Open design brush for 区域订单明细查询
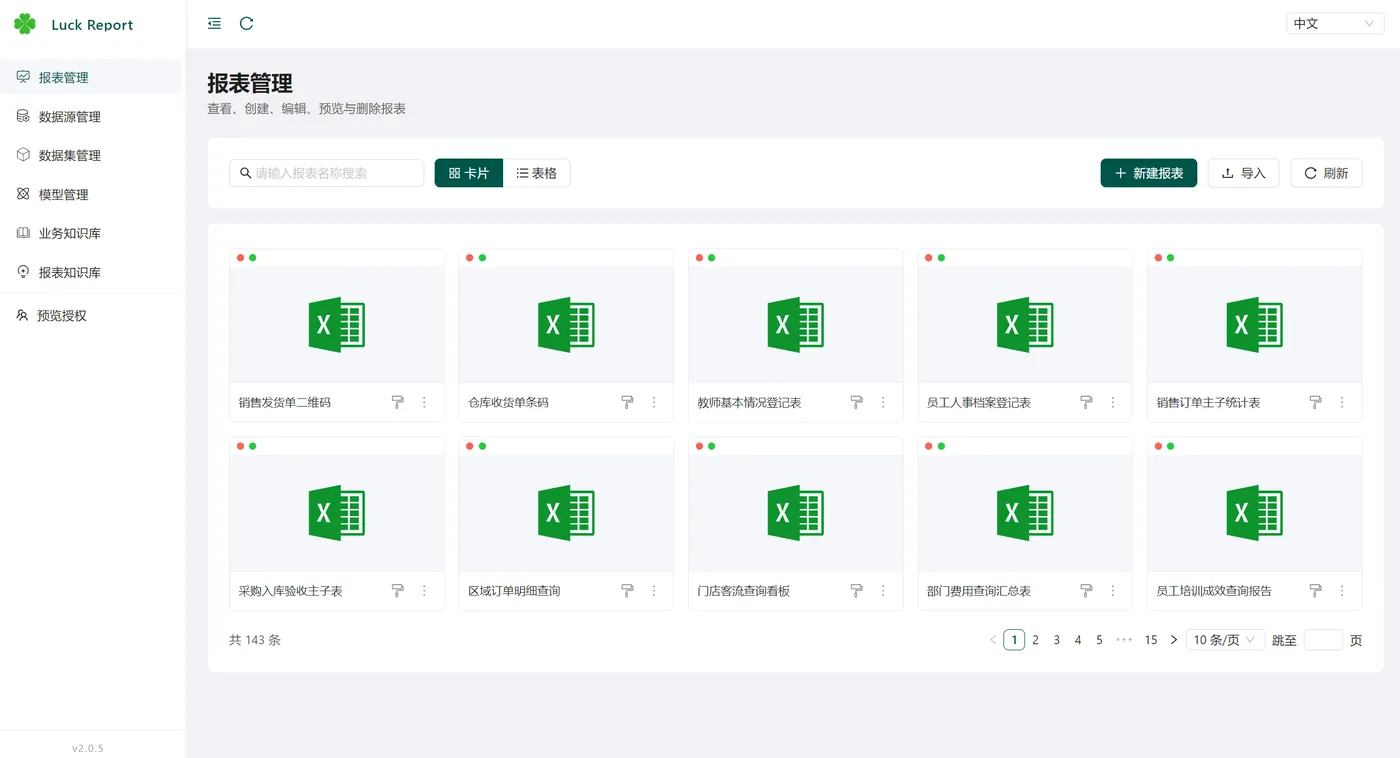This screenshot has height=758, width=1400. tap(628, 591)
